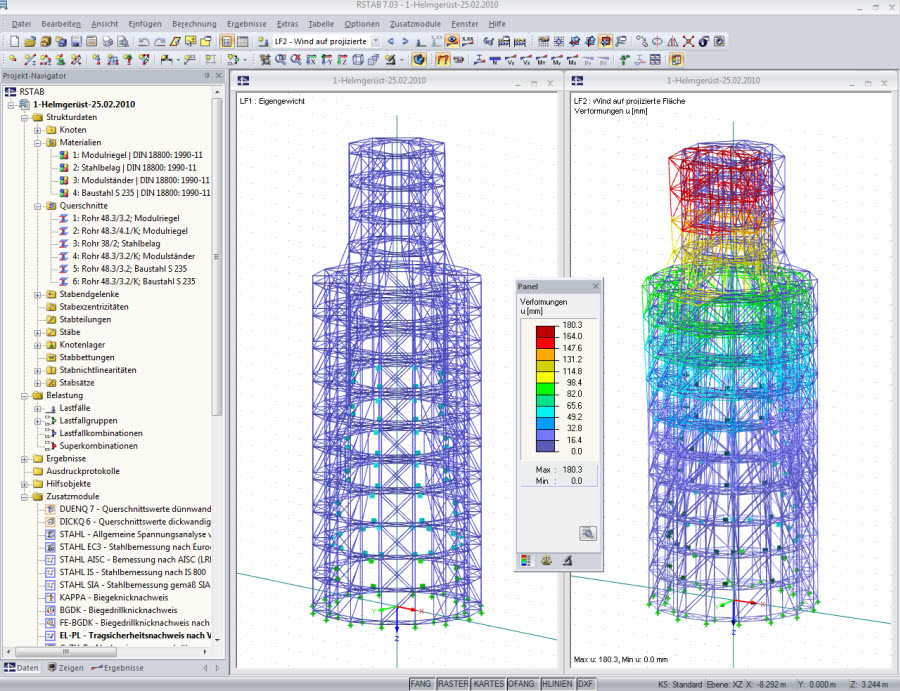Screen dimensions: 900x691
Task: Click the new document icon in toolbar
Action: 14,41
